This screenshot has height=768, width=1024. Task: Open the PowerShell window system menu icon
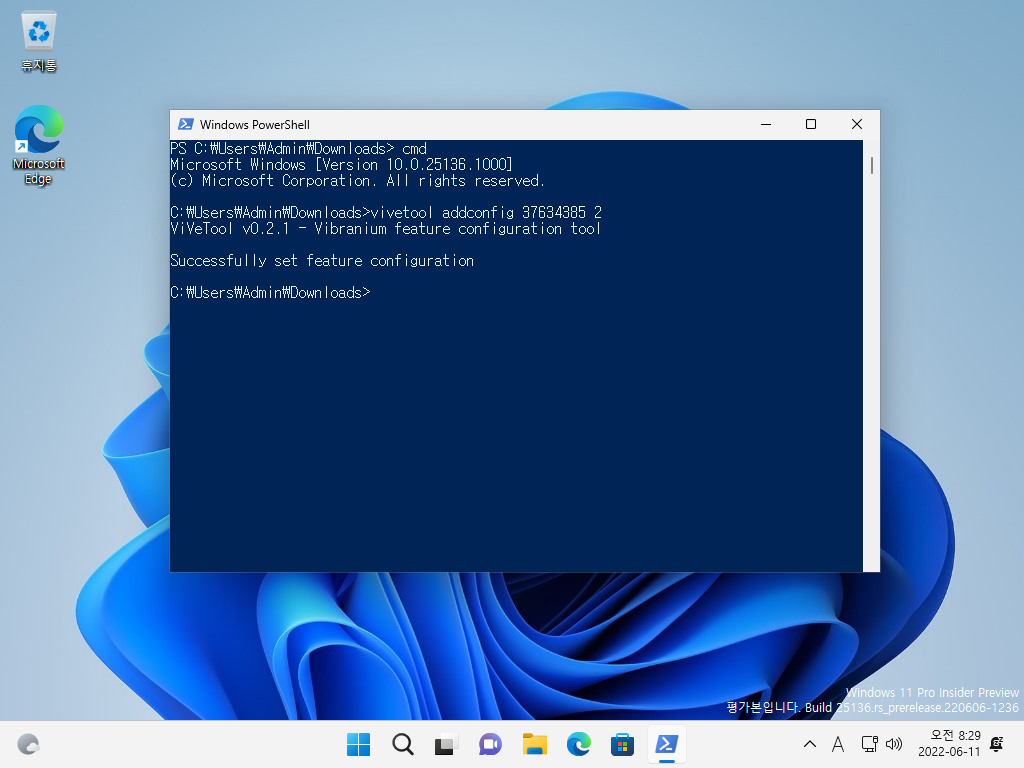(185, 124)
